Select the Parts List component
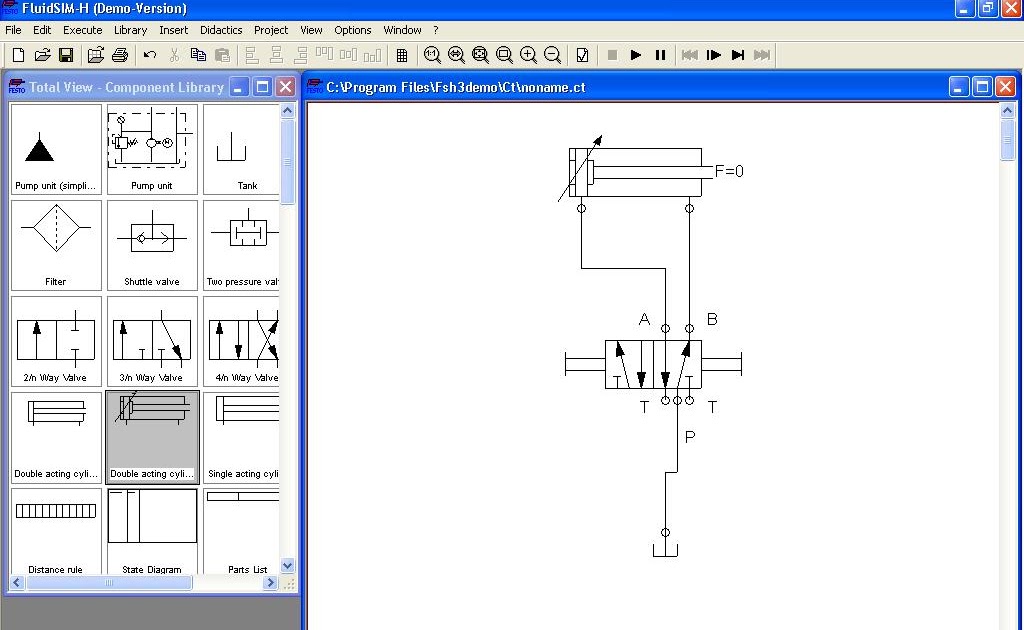 (241, 531)
